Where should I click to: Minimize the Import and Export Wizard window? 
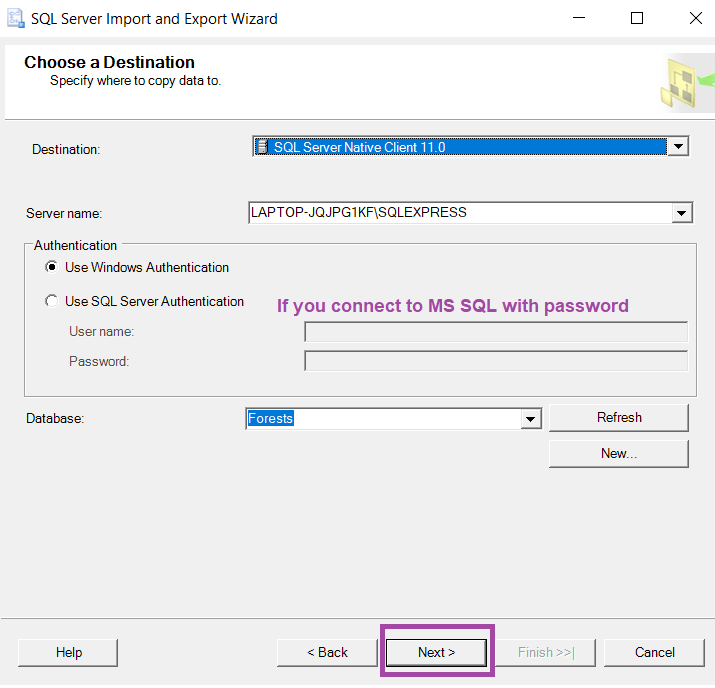pyautogui.click(x=578, y=18)
